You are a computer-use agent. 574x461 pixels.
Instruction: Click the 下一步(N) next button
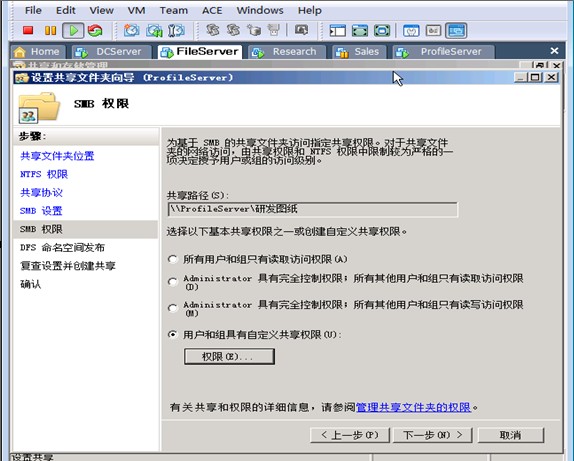click(x=432, y=435)
